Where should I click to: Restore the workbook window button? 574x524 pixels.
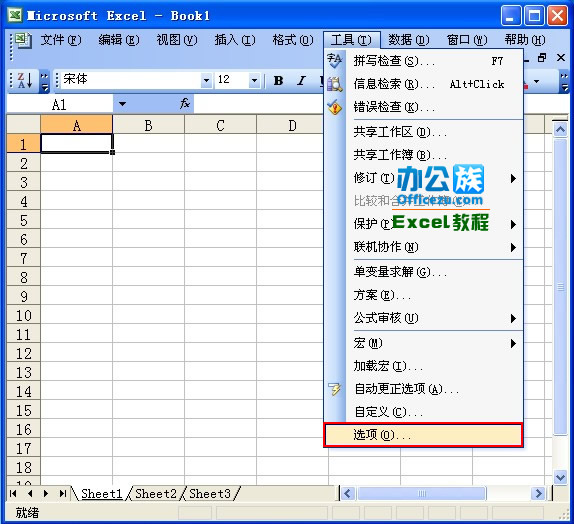pos(542,57)
